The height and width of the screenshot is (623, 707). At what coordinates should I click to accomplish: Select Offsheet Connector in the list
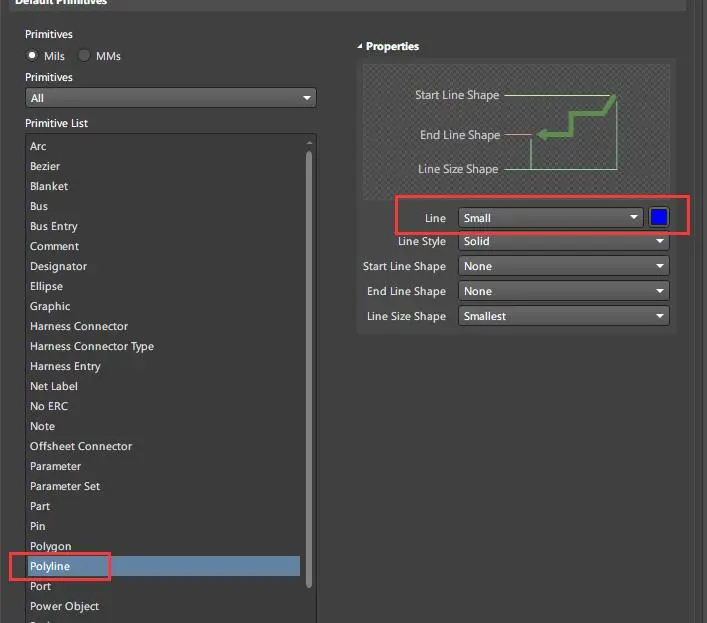coord(81,446)
